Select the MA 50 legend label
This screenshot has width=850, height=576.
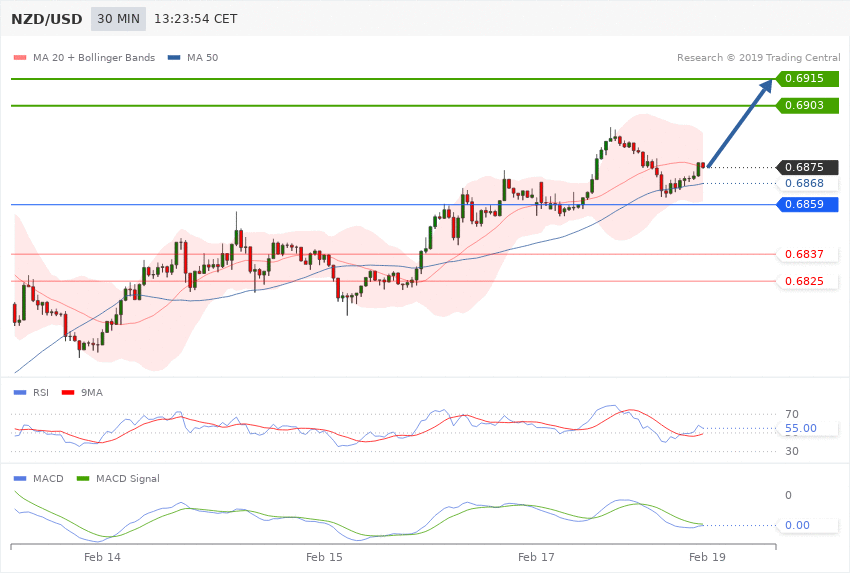(202, 57)
